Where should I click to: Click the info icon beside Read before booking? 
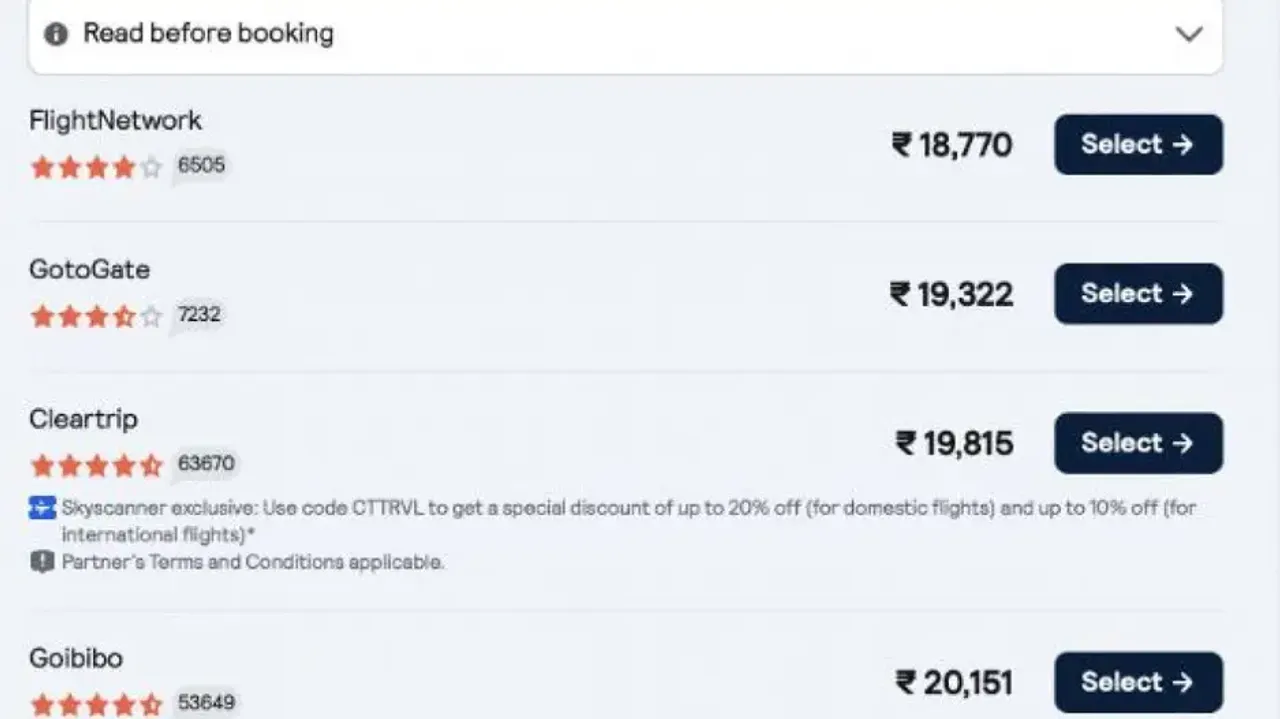click(56, 34)
